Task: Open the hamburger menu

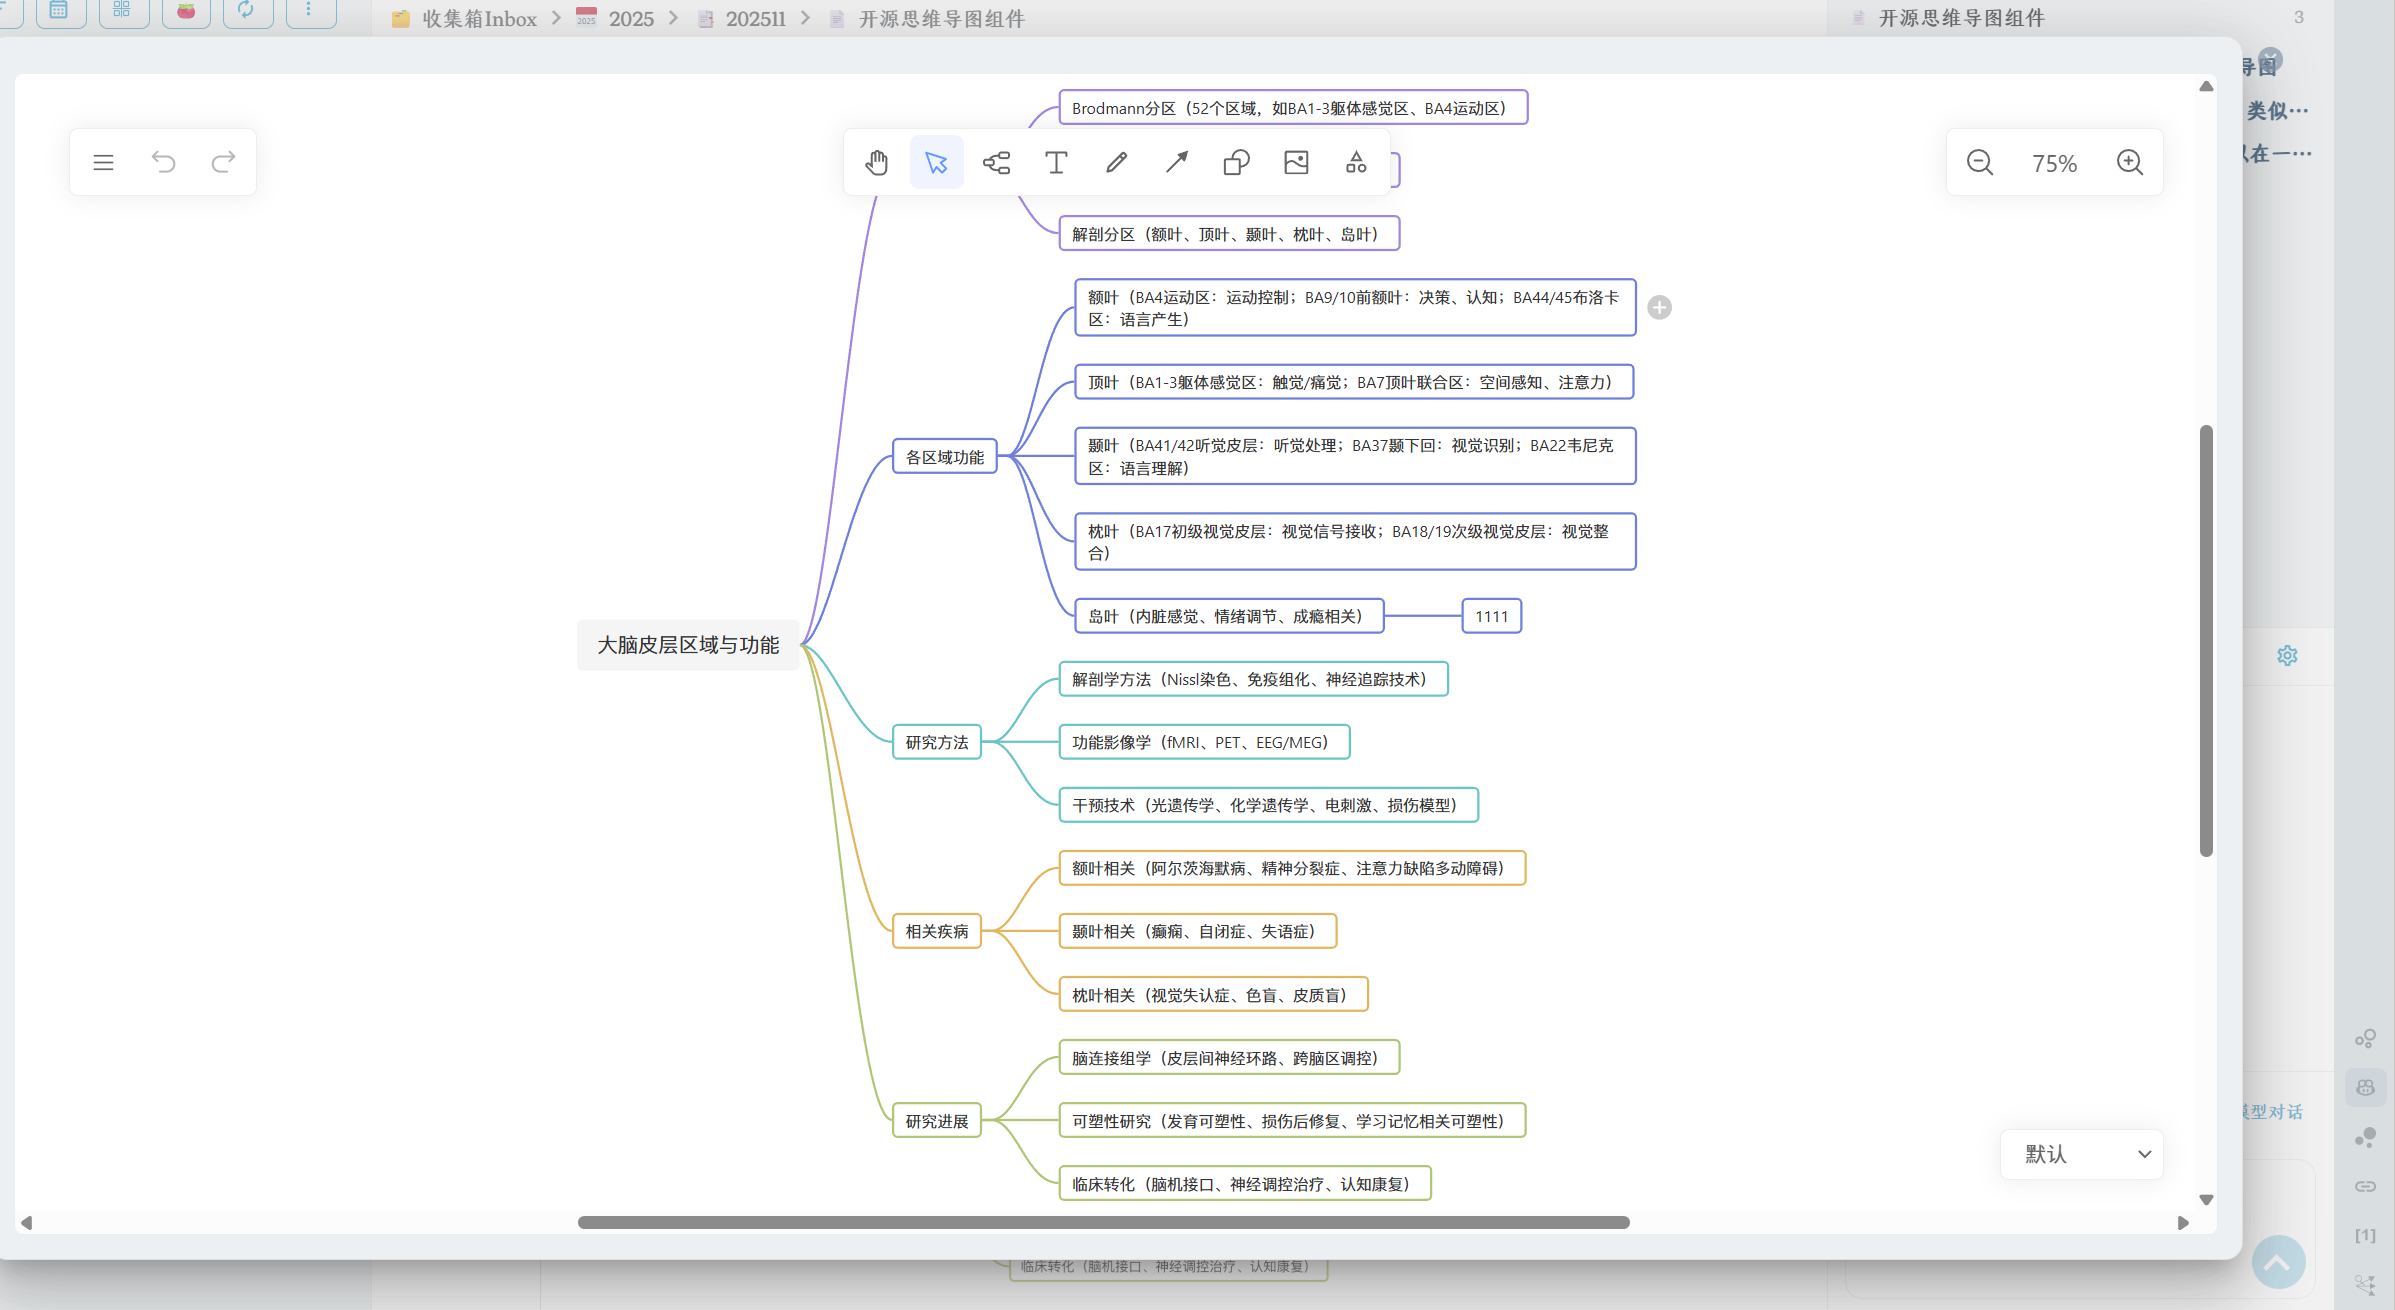Action: coord(103,162)
